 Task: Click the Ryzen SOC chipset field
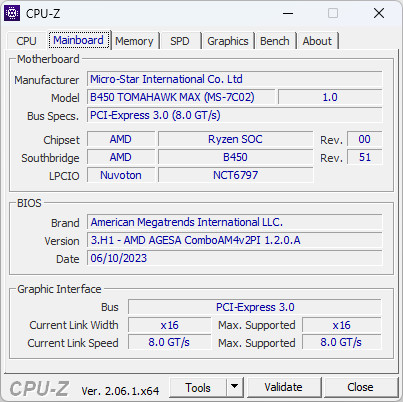coord(236,139)
